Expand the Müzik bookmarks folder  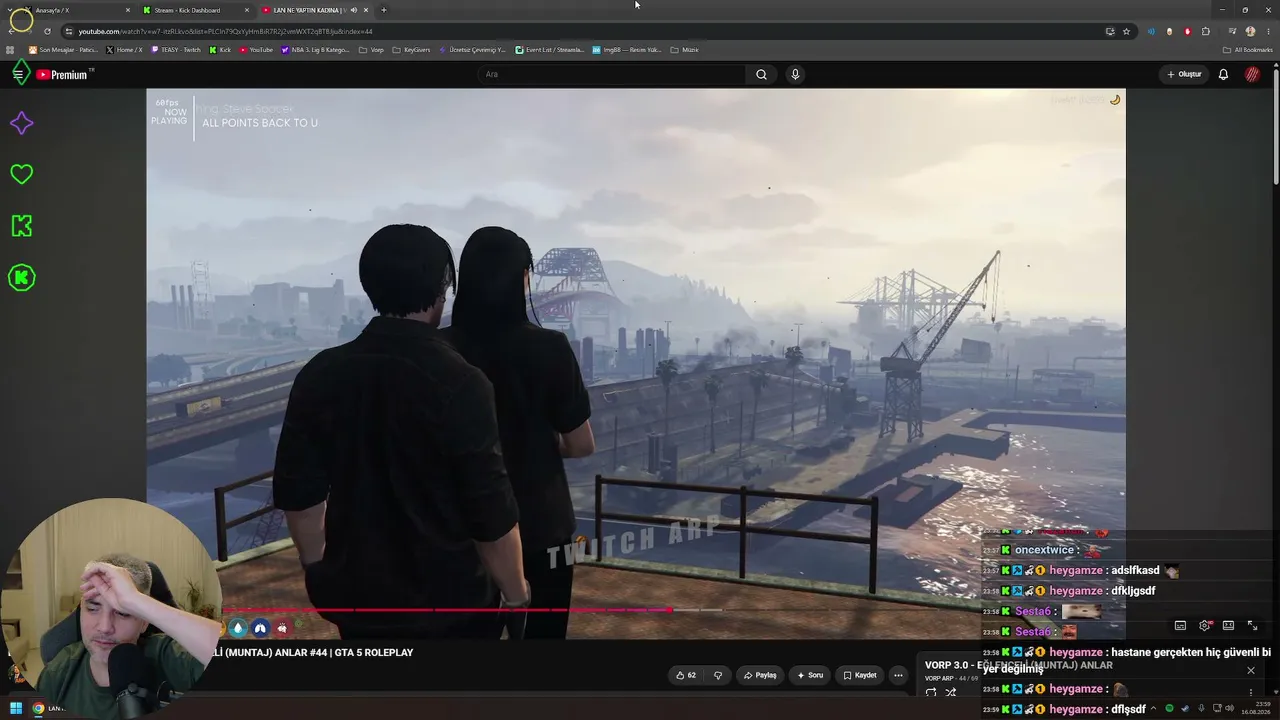682,50
